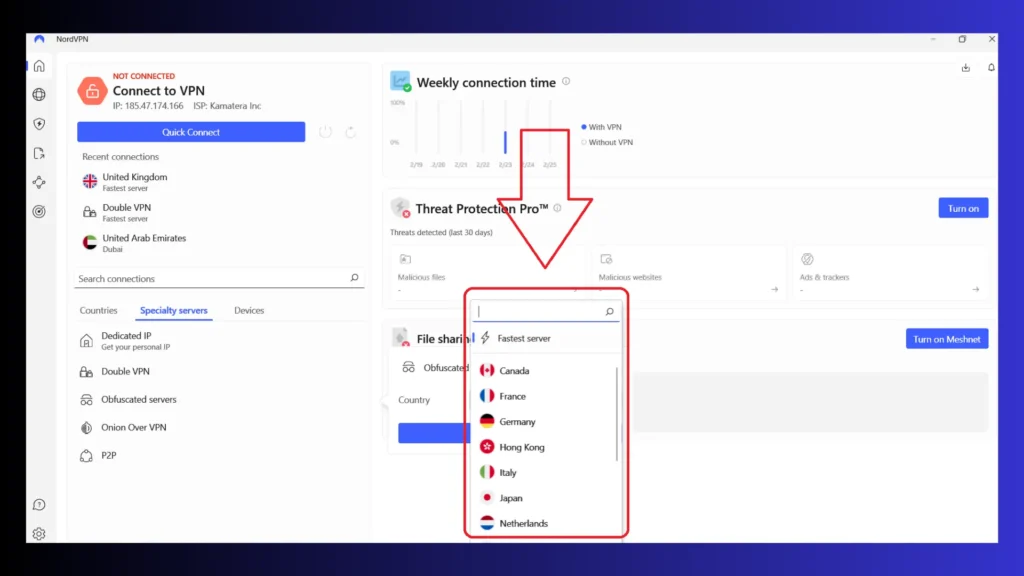Viewport: 1024px width, 576px height.
Task: Click the Malicious websites card label
Action: click(x=630, y=277)
